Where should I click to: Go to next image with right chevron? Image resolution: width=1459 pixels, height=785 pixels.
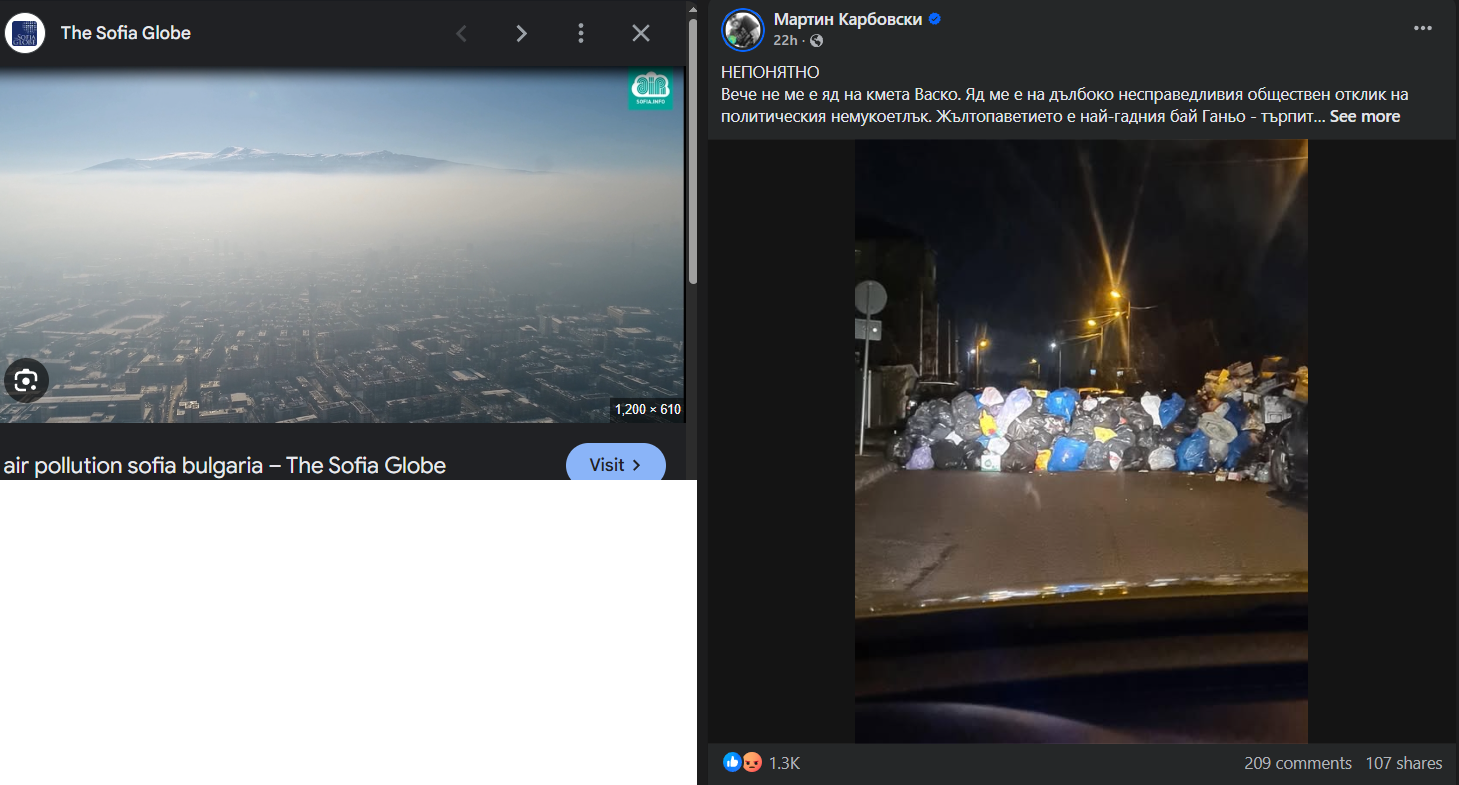pos(521,33)
